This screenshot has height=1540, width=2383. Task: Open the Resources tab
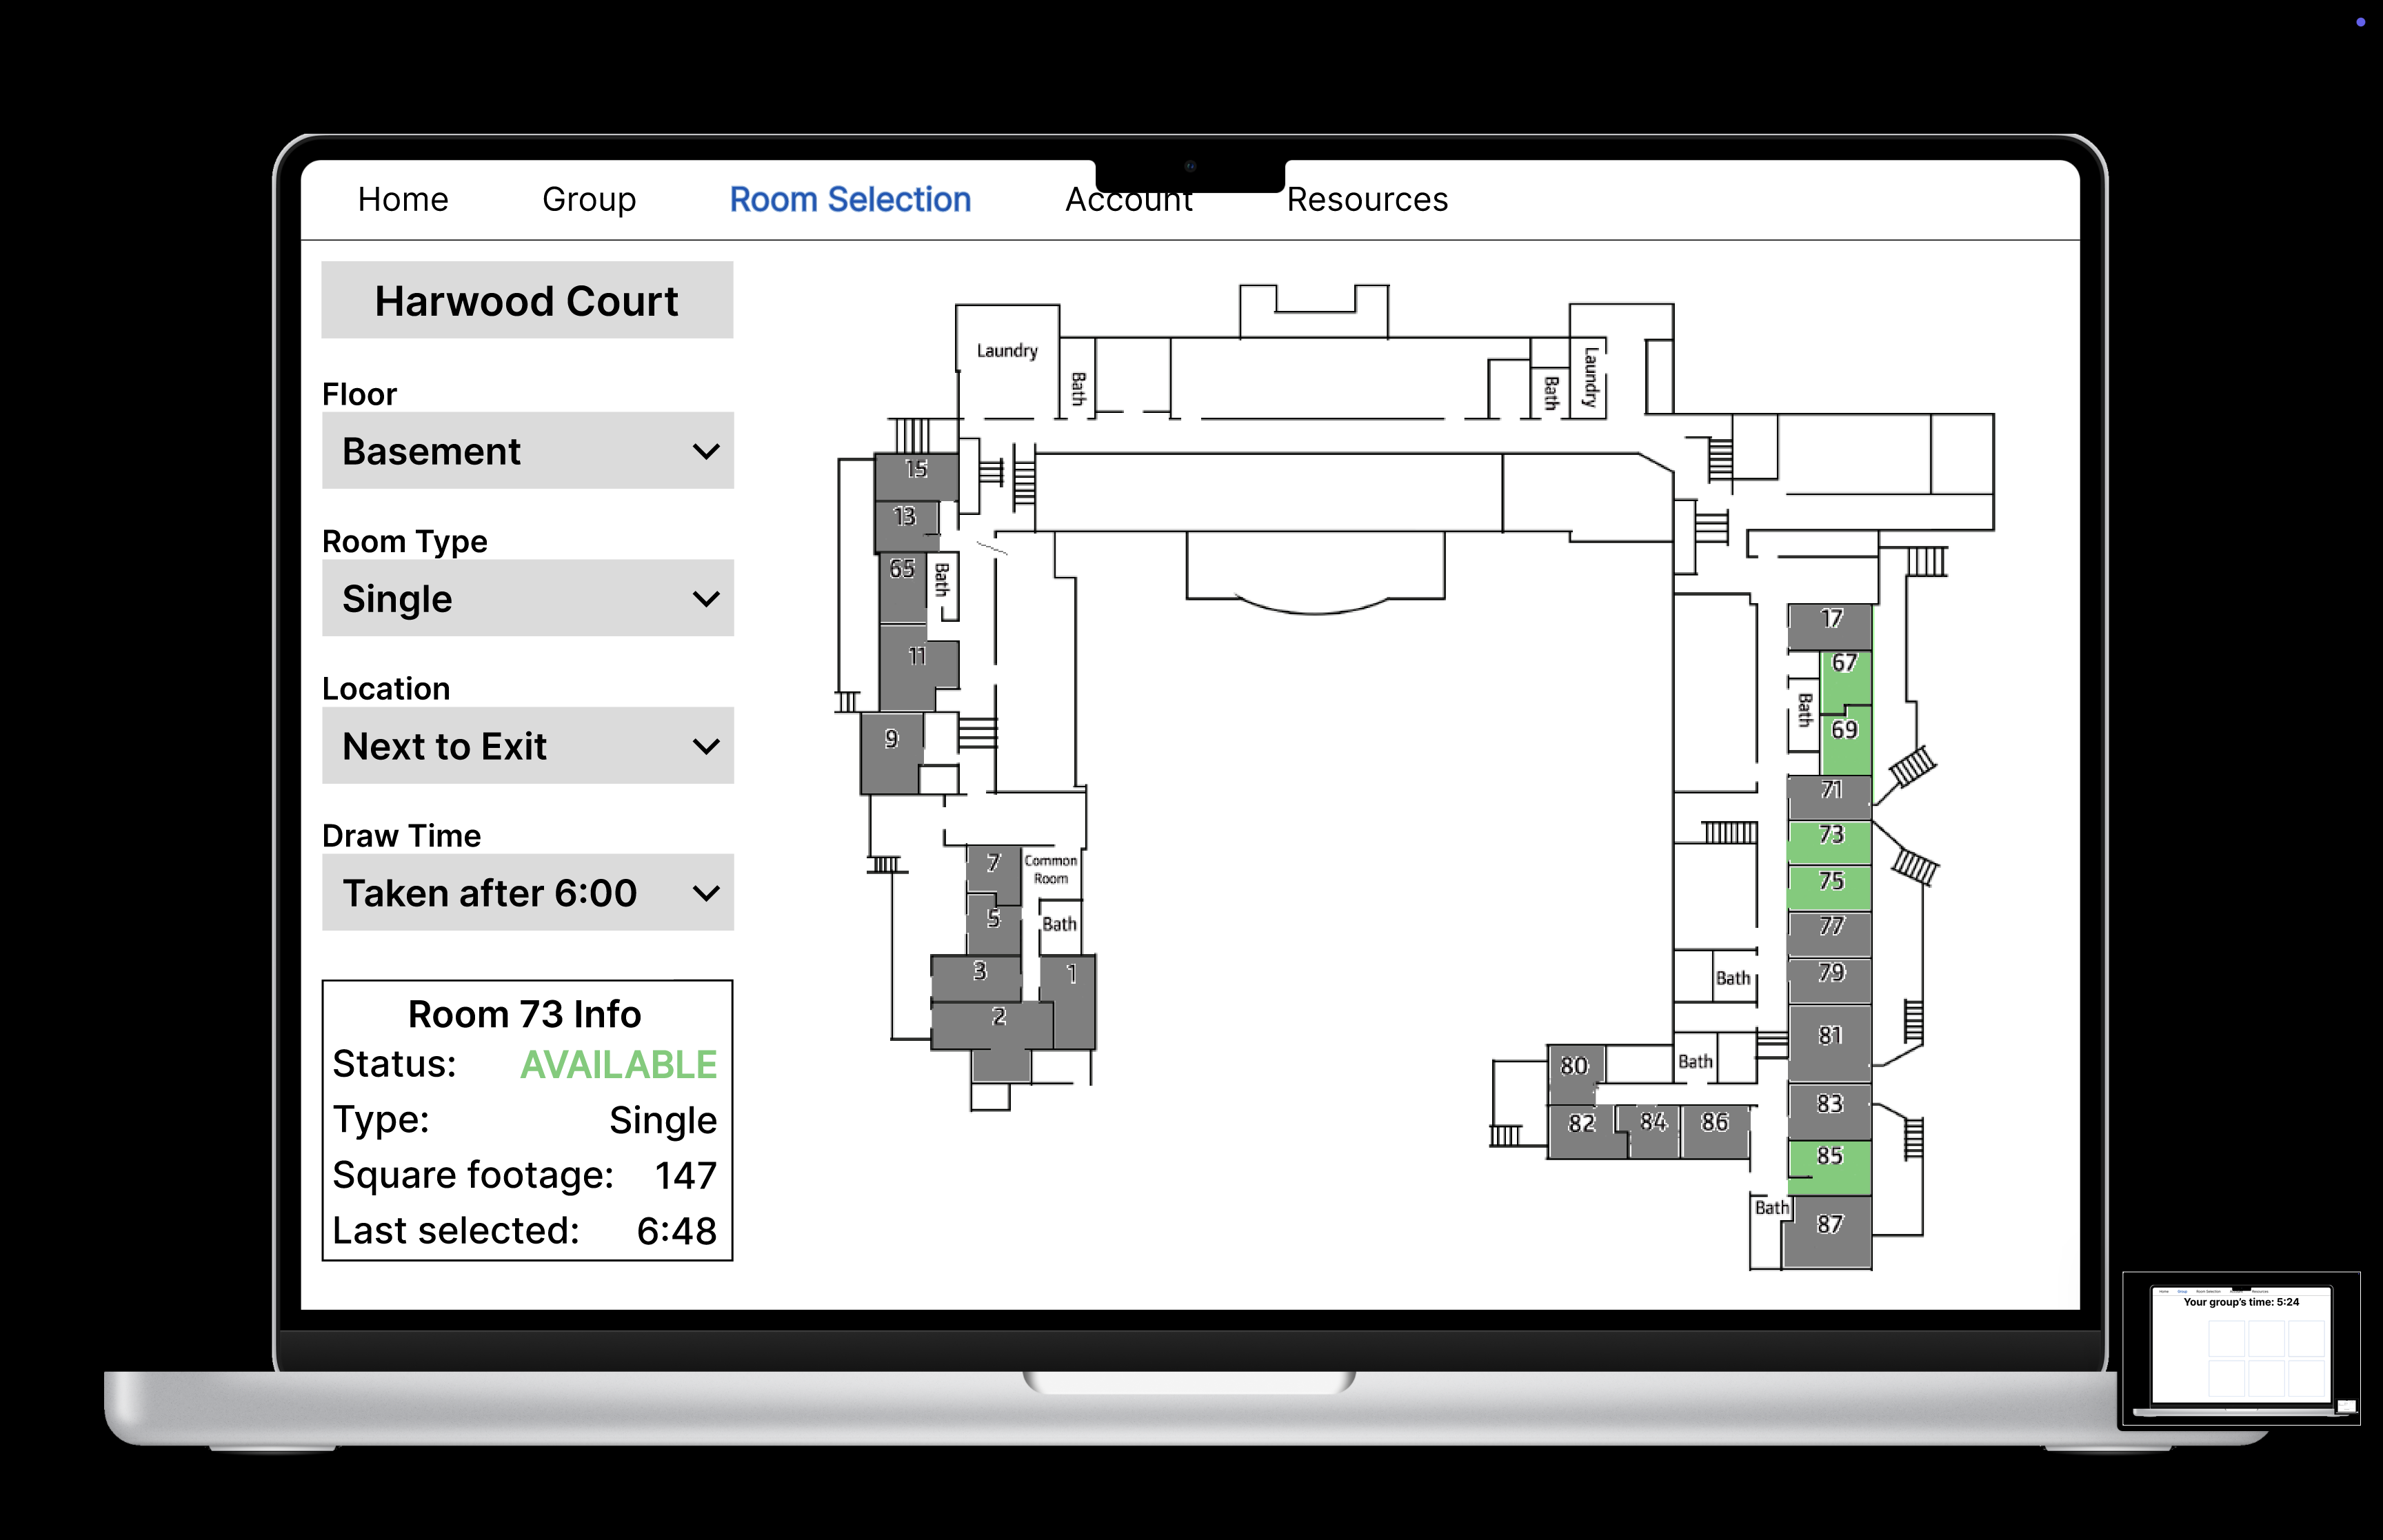1366,199
